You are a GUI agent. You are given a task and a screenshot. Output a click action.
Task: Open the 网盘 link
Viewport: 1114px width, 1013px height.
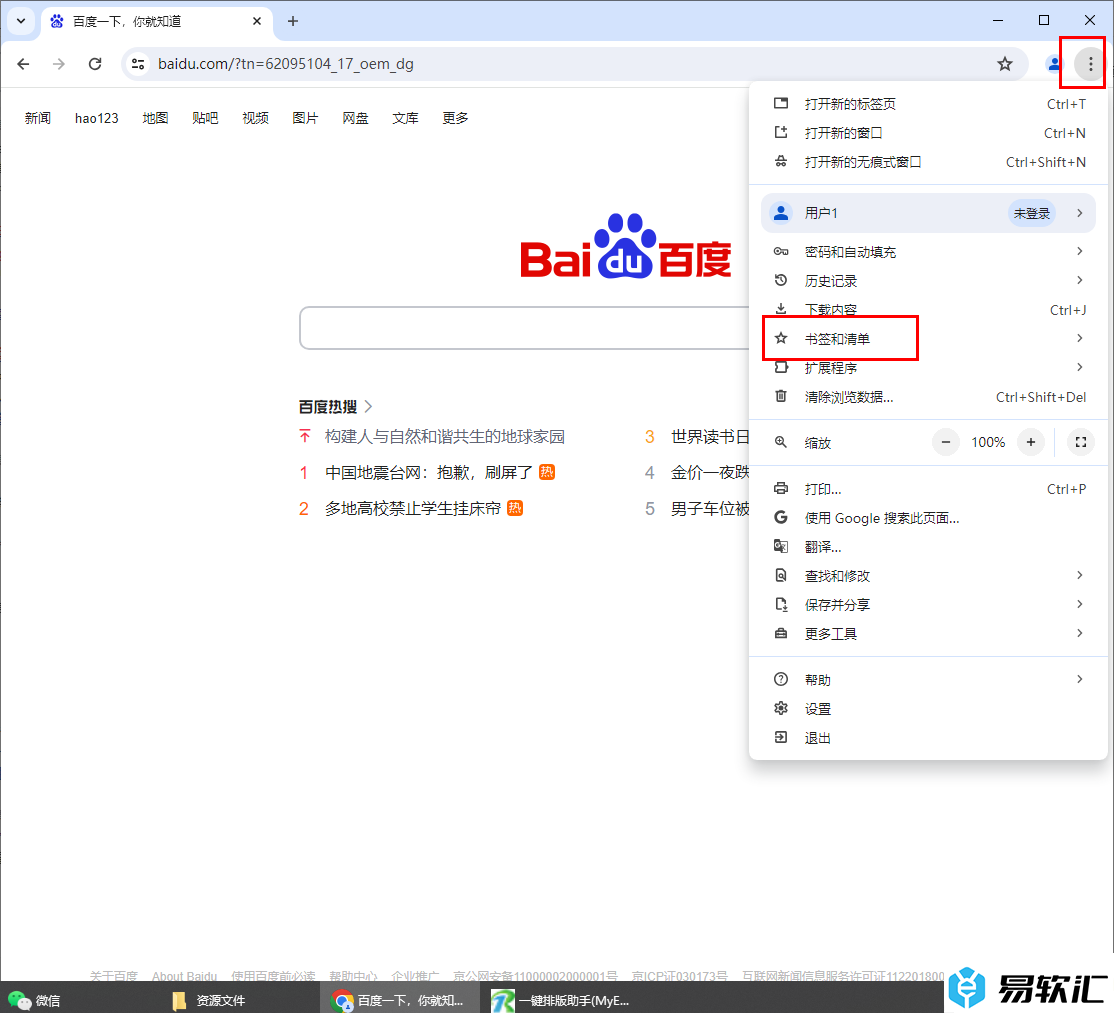coord(355,118)
